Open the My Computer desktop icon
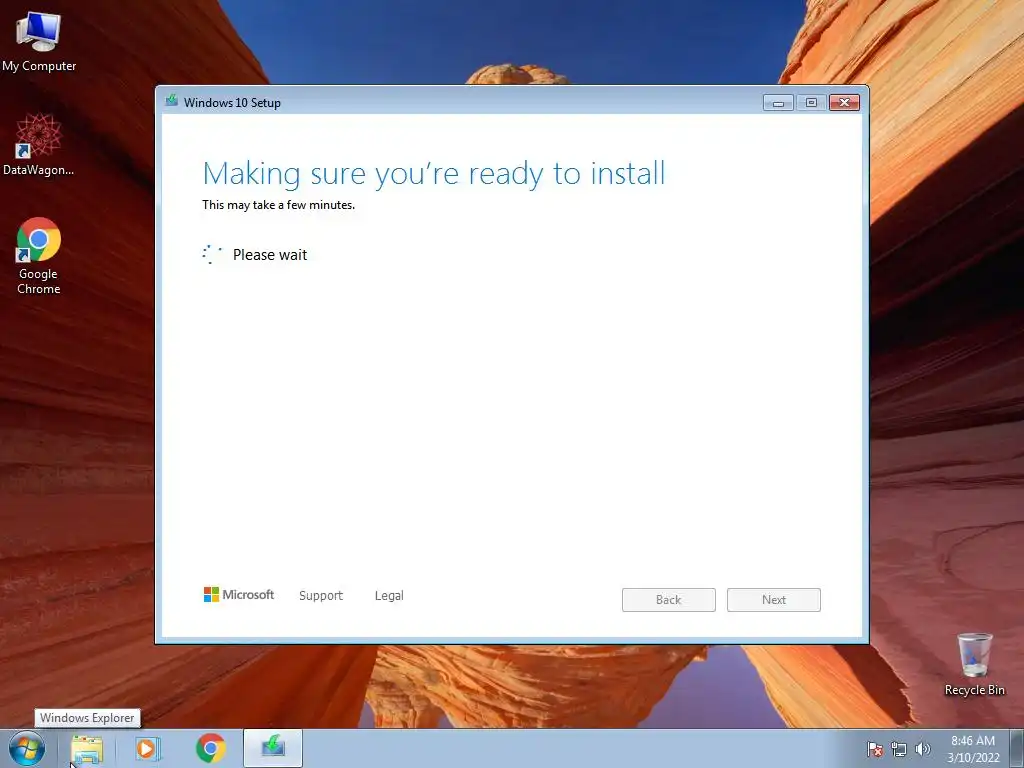The width and height of the screenshot is (1024, 768). (x=39, y=41)
